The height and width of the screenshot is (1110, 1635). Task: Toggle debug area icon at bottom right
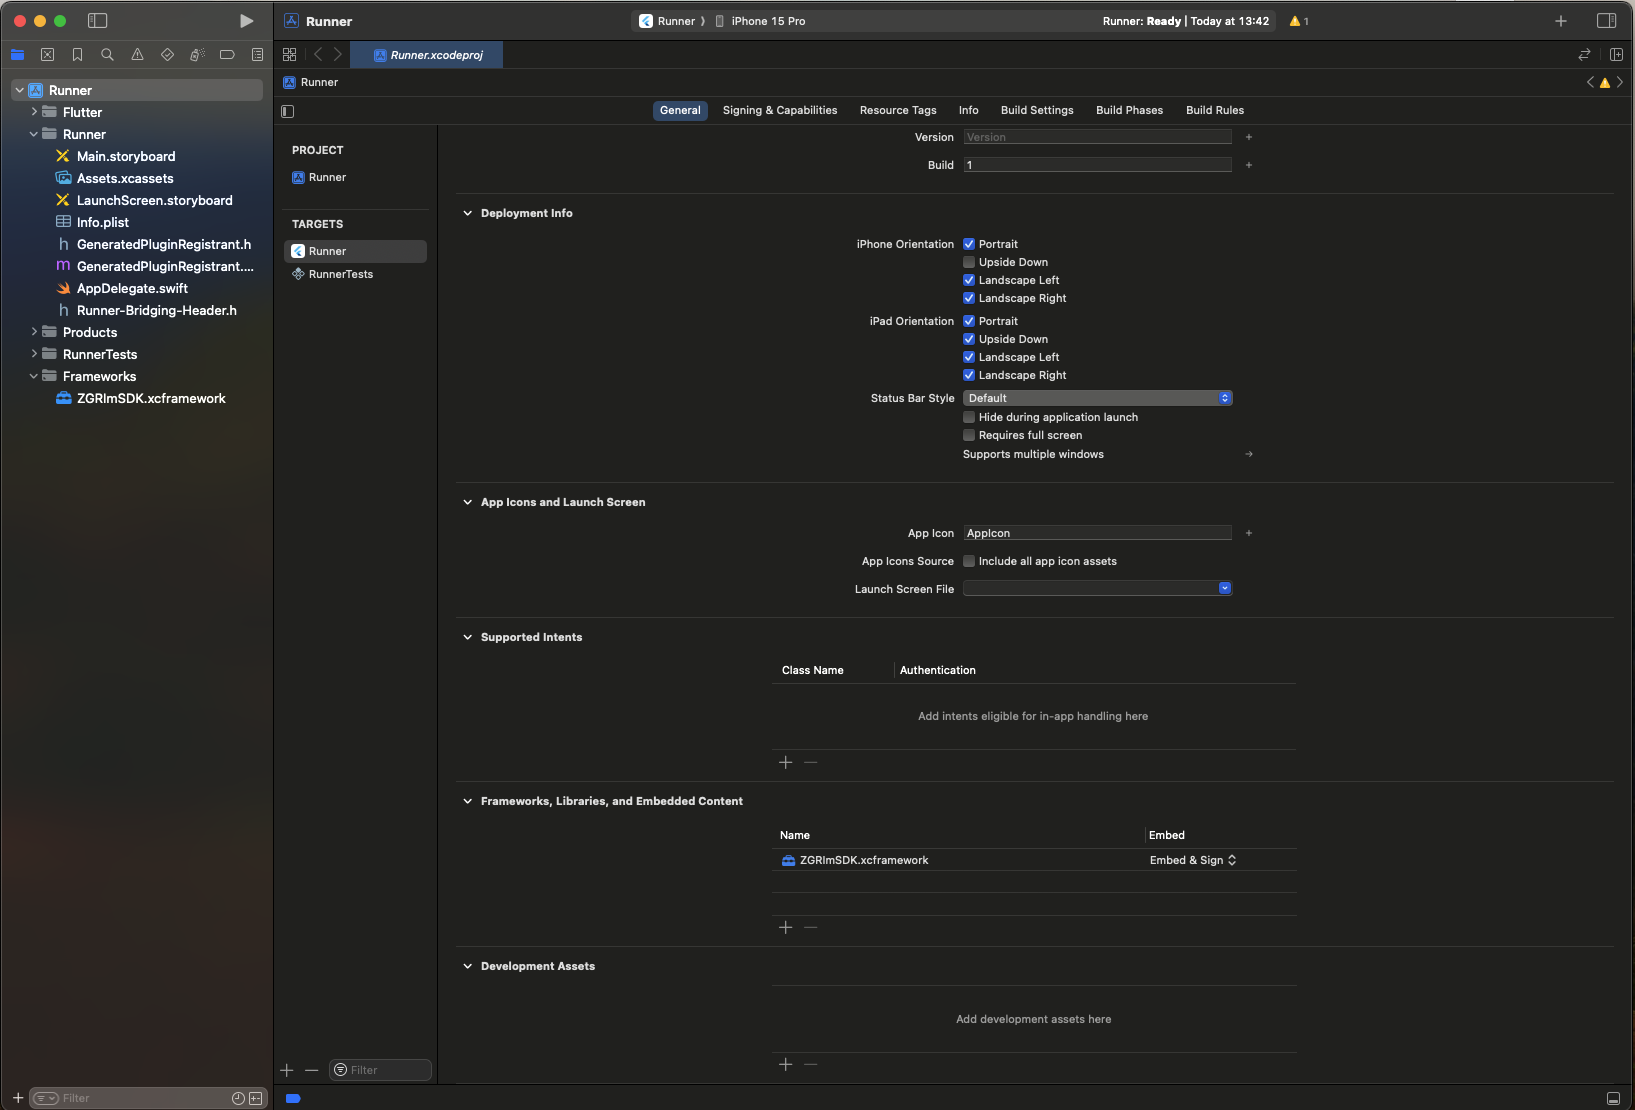point(1613,1098)
